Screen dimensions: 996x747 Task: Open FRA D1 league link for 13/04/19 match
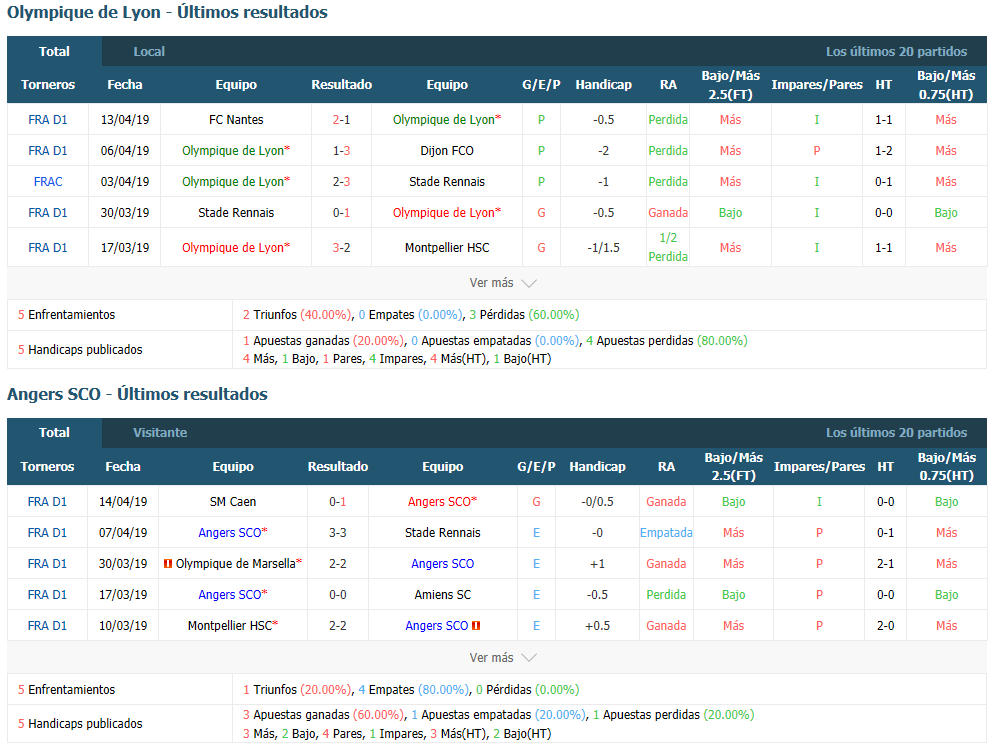[48, 119]
